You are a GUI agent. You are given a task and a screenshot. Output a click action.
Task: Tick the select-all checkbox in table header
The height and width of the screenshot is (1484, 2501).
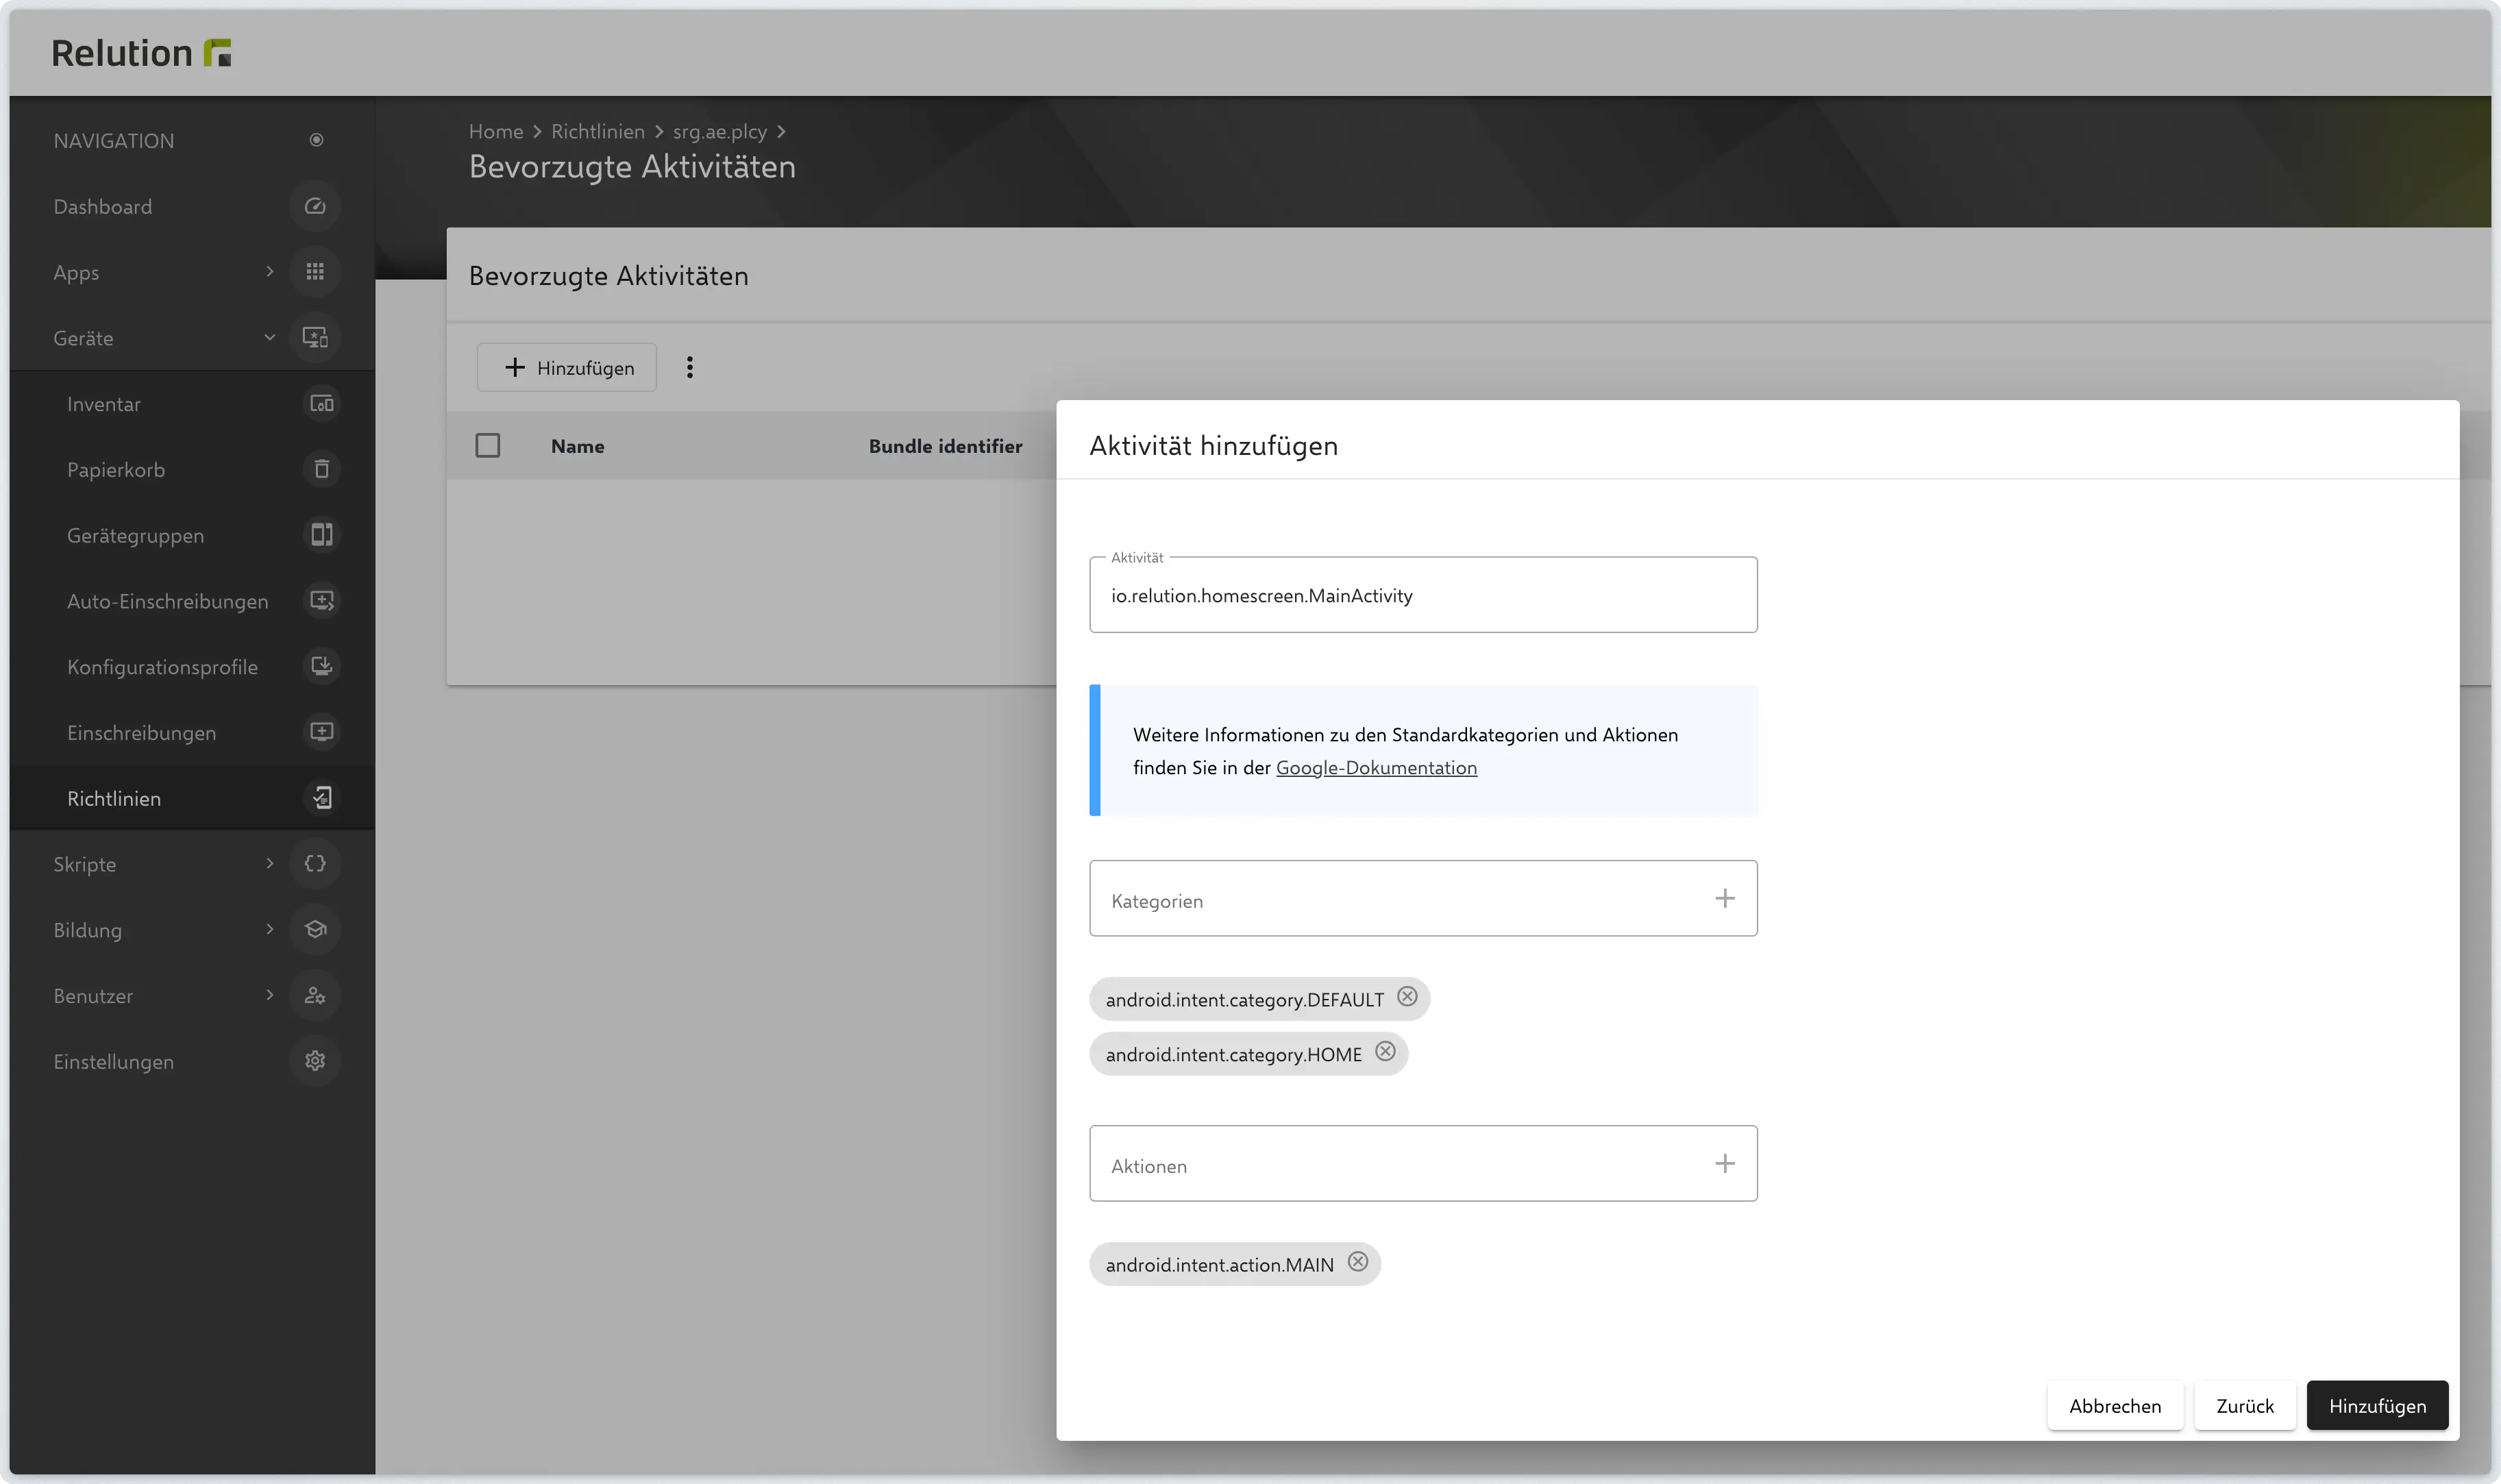pos(487,445)
